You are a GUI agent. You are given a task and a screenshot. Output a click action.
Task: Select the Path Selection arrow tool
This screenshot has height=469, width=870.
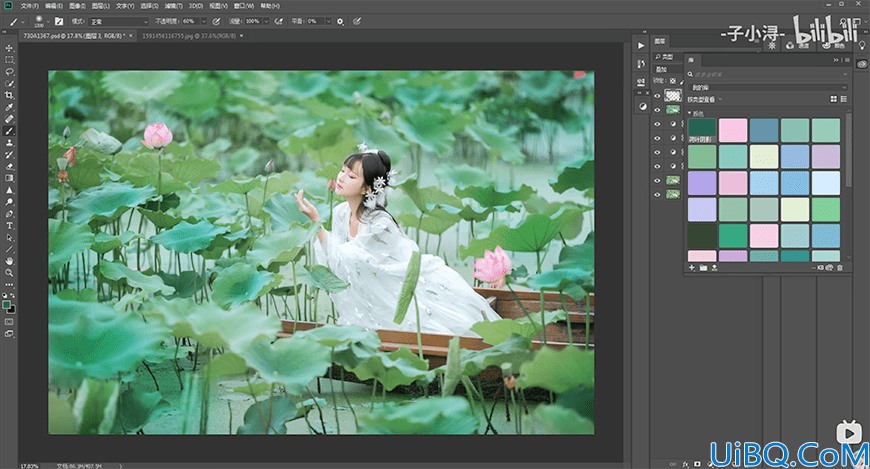(9, 238)
